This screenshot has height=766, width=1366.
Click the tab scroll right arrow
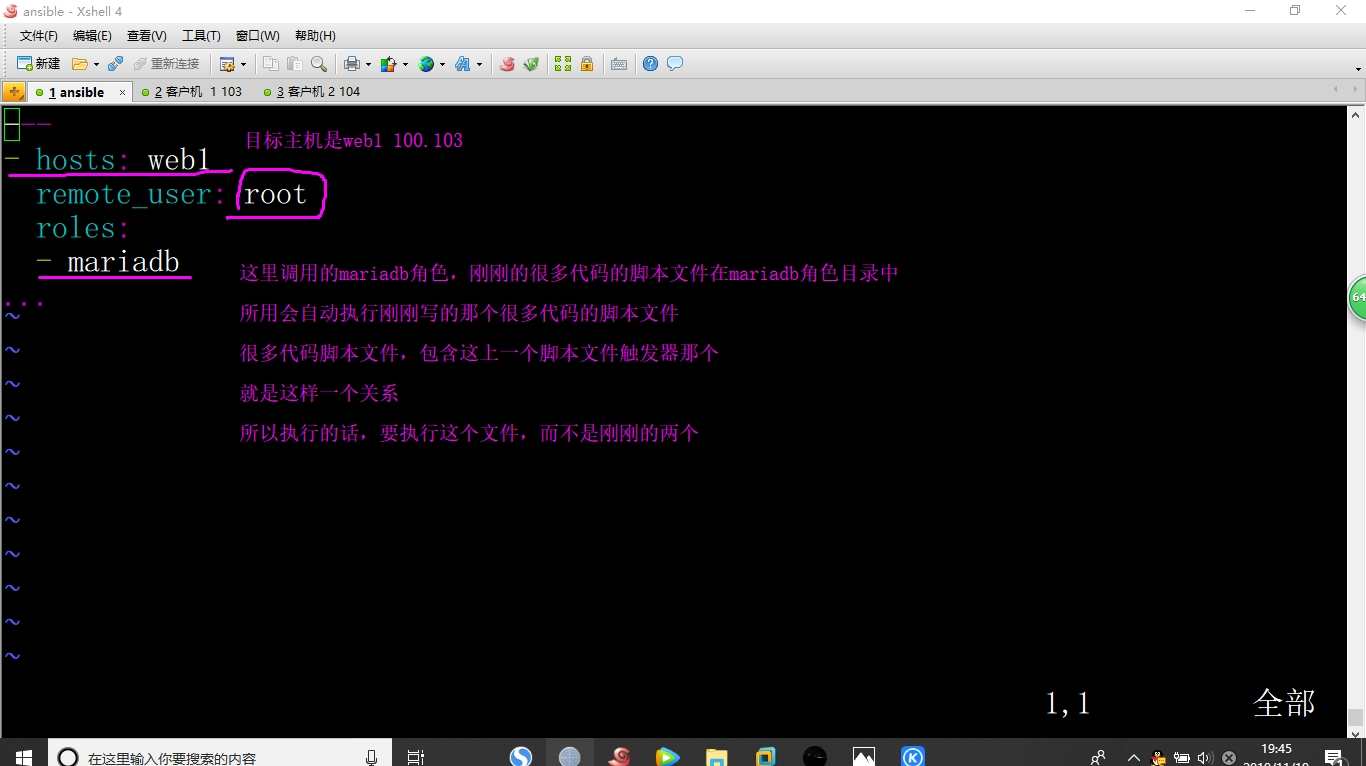(x=1356, y=90)
